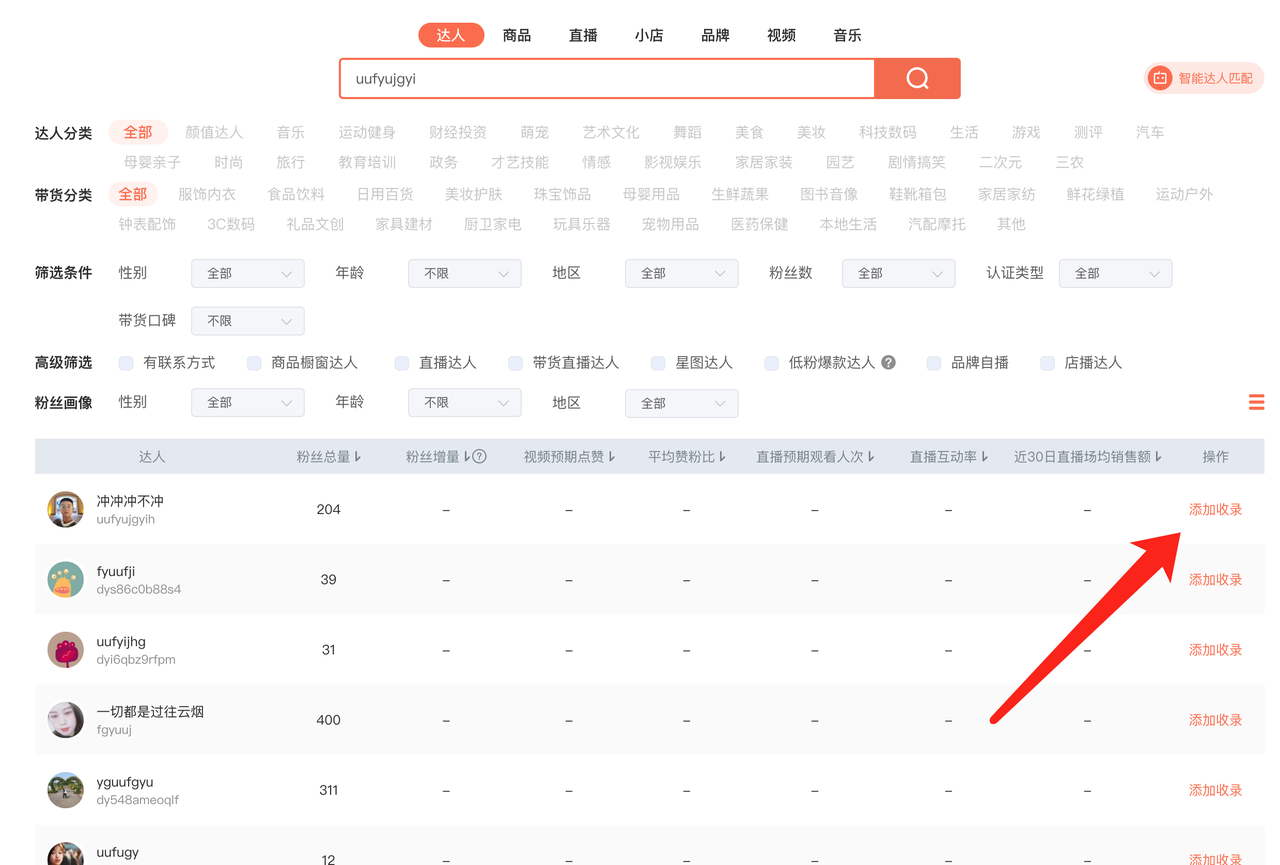Click the question icon next to 粉丝增量
Viewport: 1280px width, 865px height.
coord(480,457)
